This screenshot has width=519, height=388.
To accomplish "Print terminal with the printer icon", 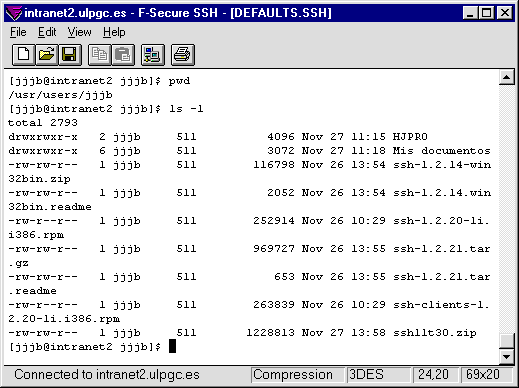I will click(x=183, y=54).
